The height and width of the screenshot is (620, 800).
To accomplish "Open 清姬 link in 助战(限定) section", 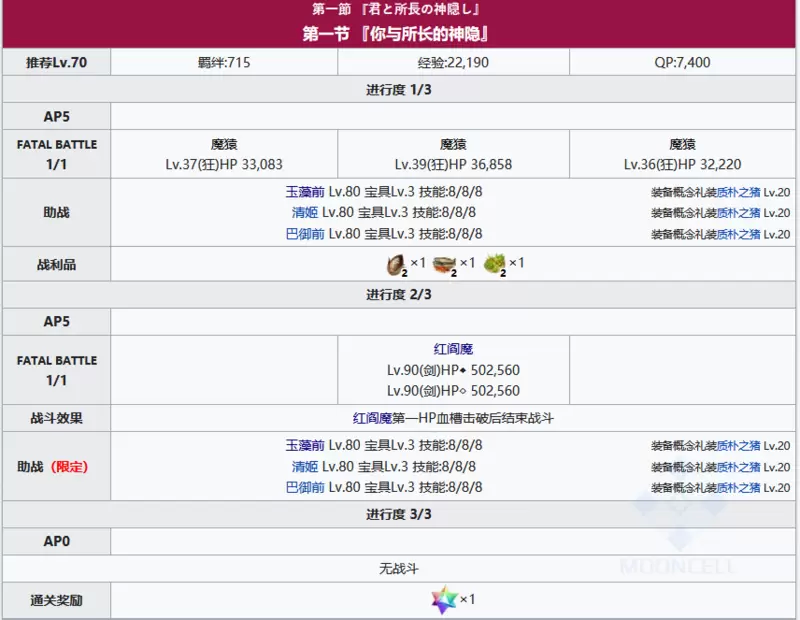I will click(x=305, y=466).
